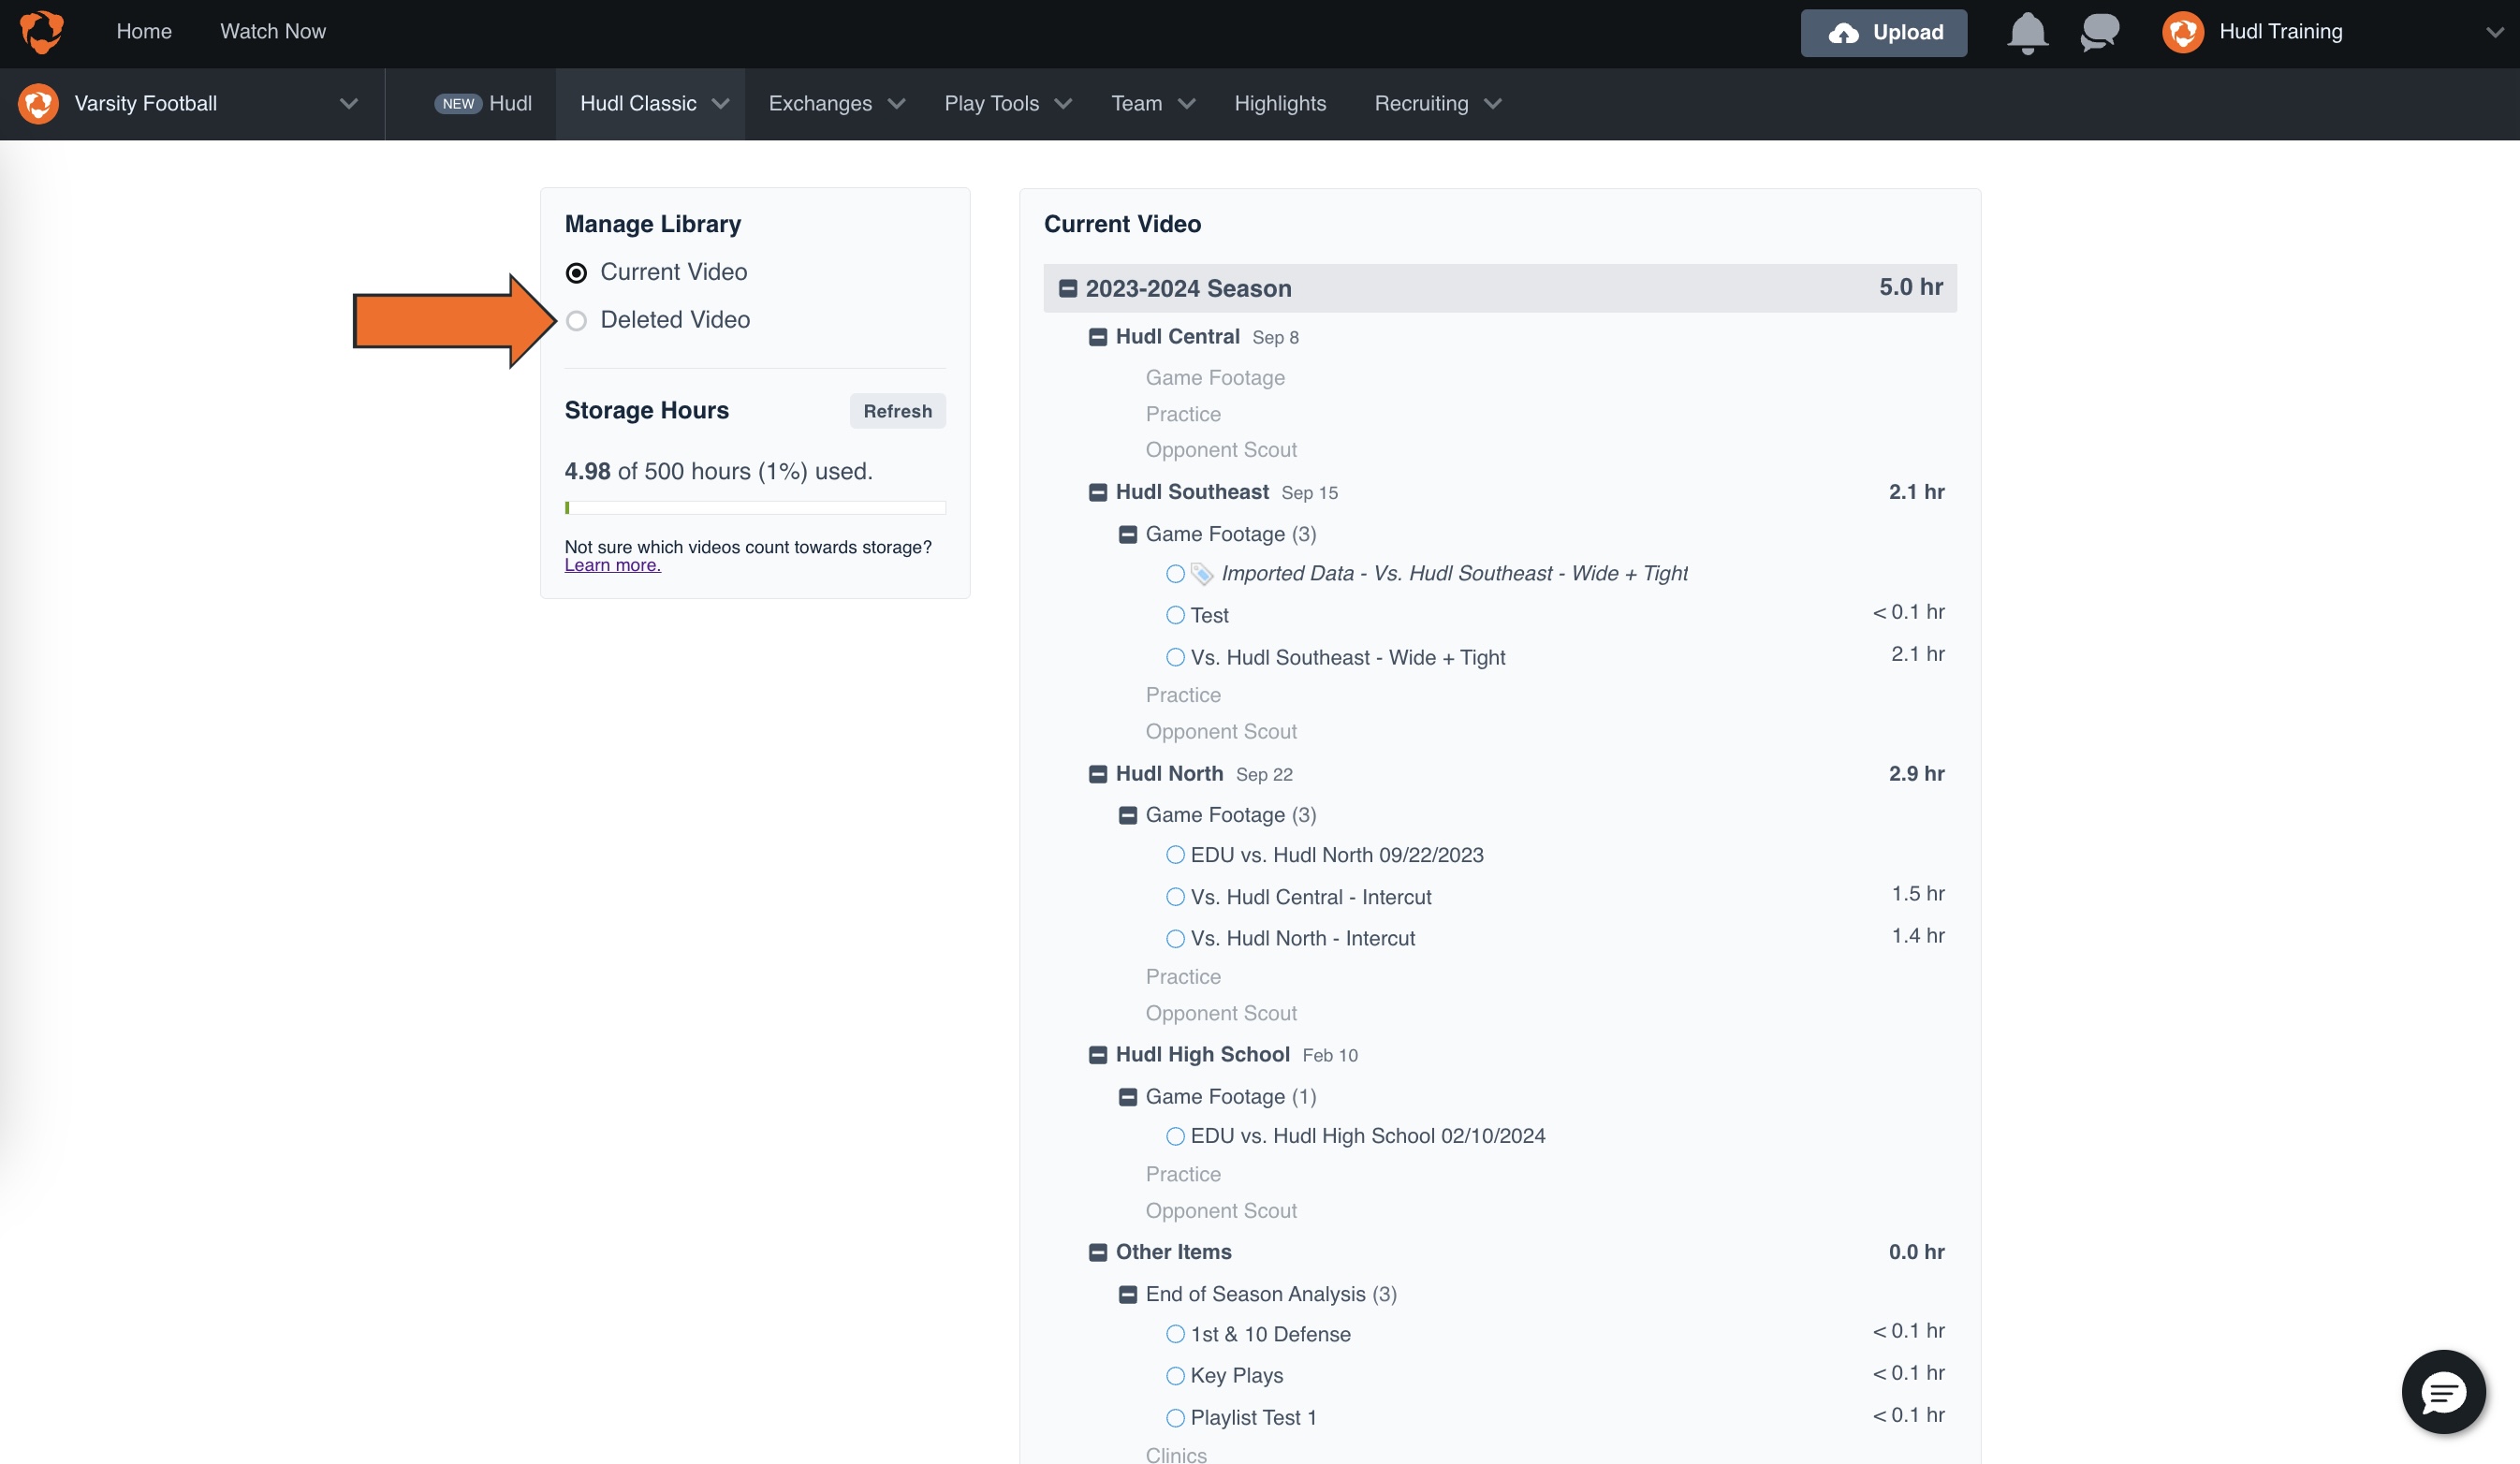Open the messages speech bubble icon

click(2099, 32)
